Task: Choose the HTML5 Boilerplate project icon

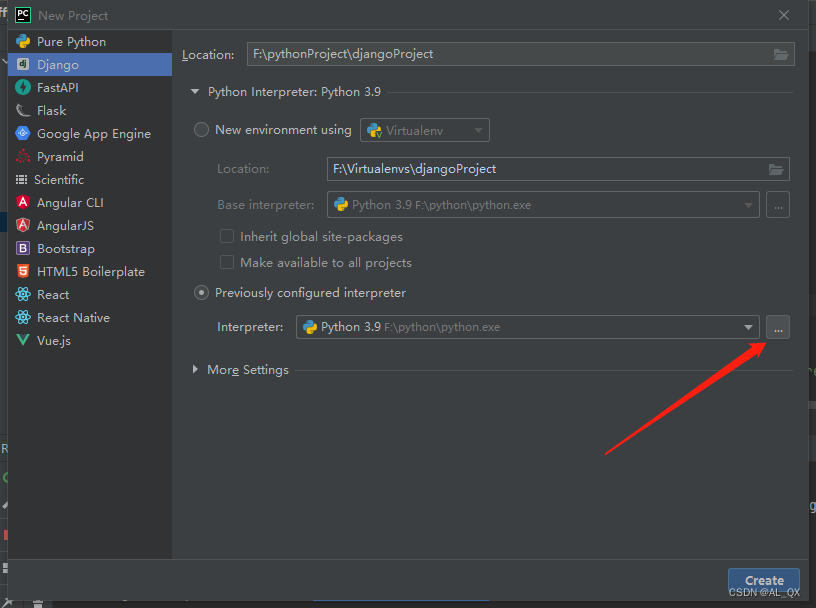Action: tap(23, 271)
